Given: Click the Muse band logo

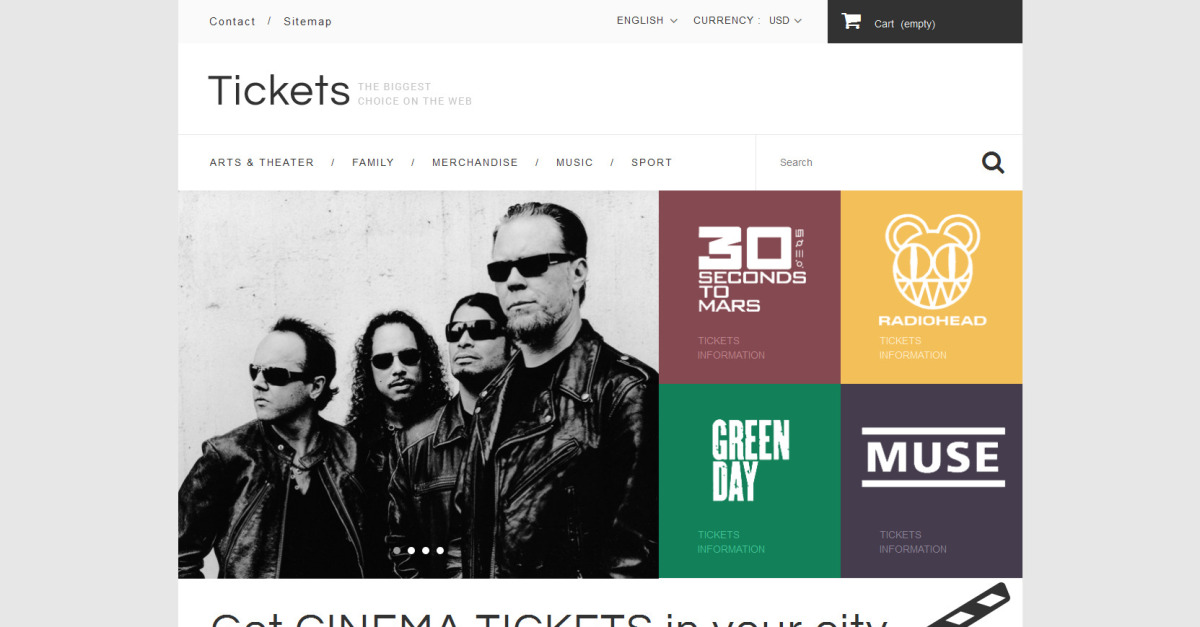Looking at the screenshot, I should tap(933, 458).
